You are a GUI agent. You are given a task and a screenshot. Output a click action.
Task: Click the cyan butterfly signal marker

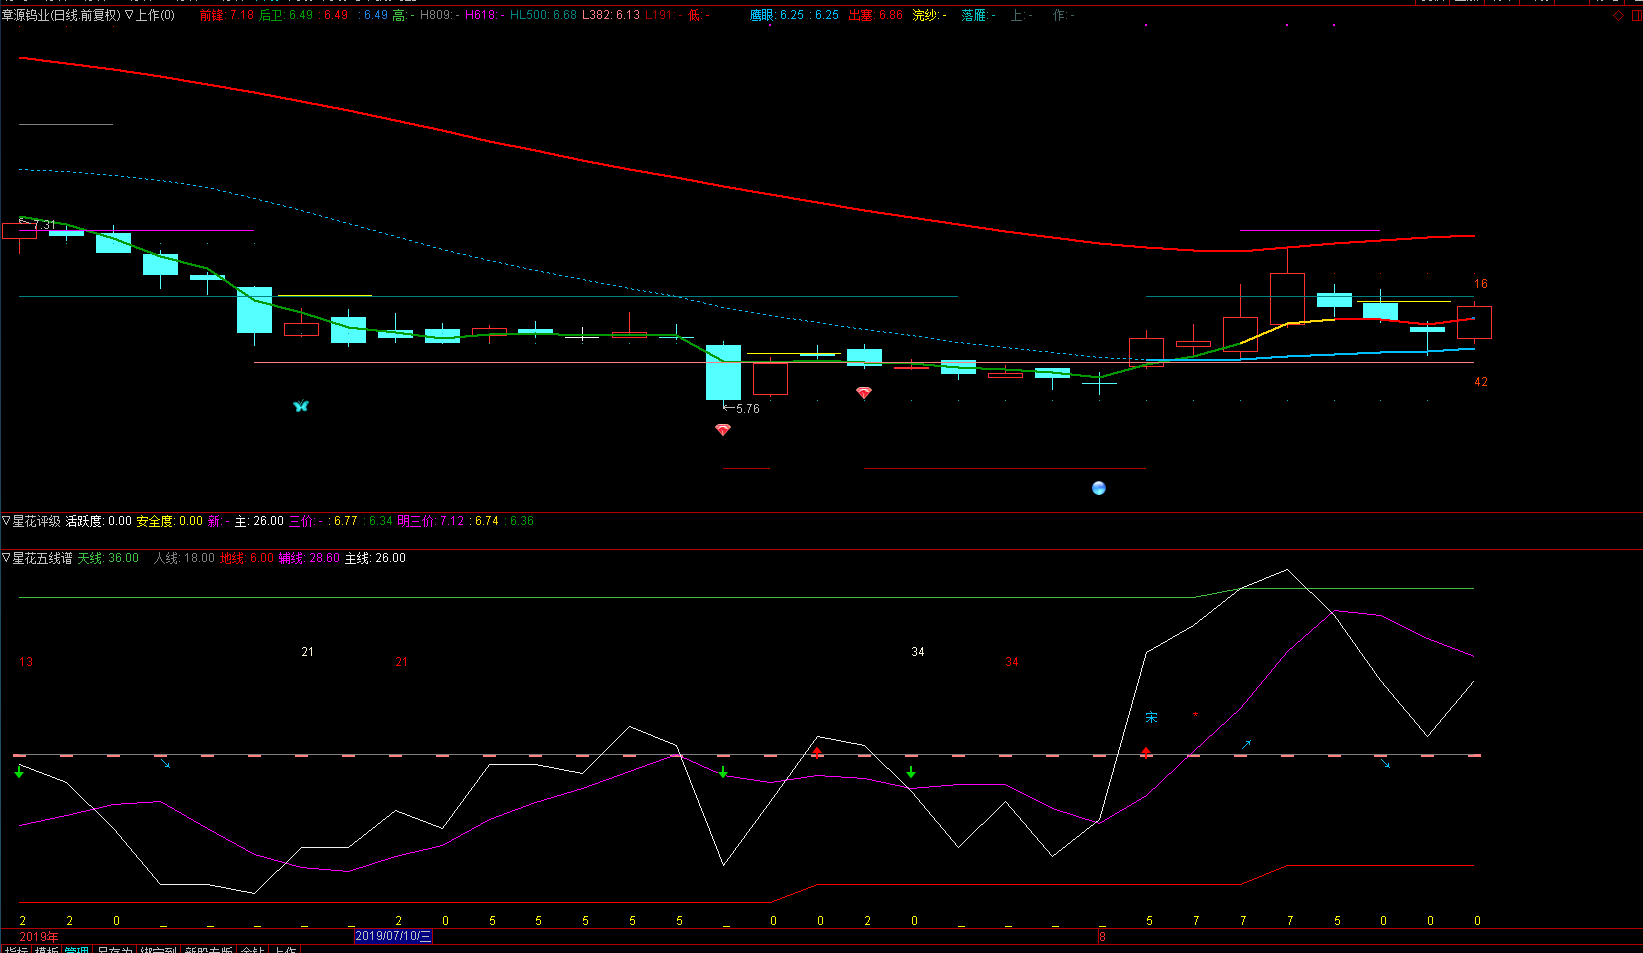301,405
